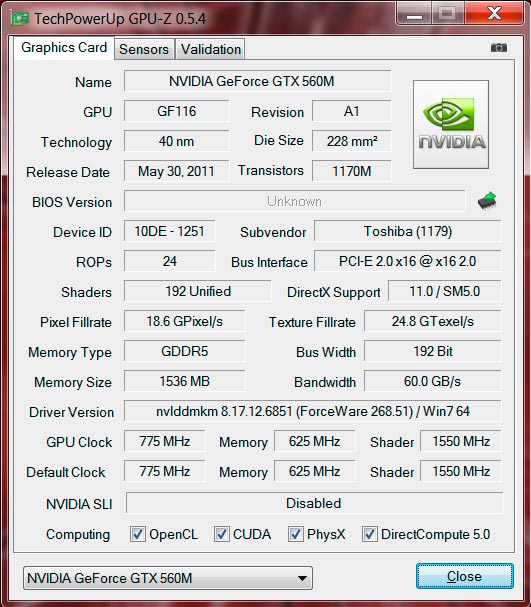Click the camera screenshot icon

[x=498, y=48]
